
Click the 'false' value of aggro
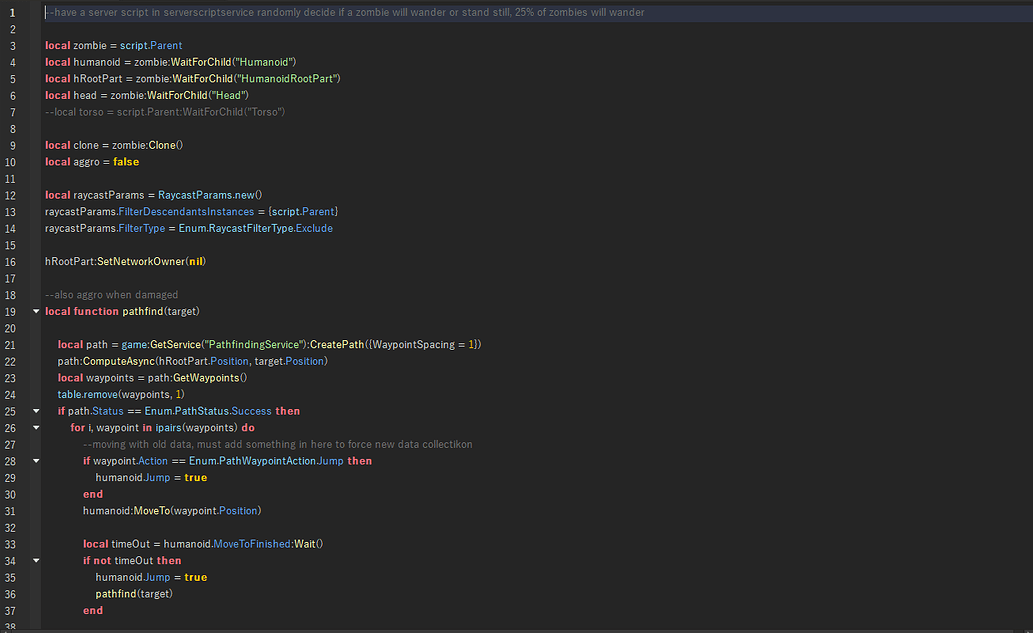[126, 162]
